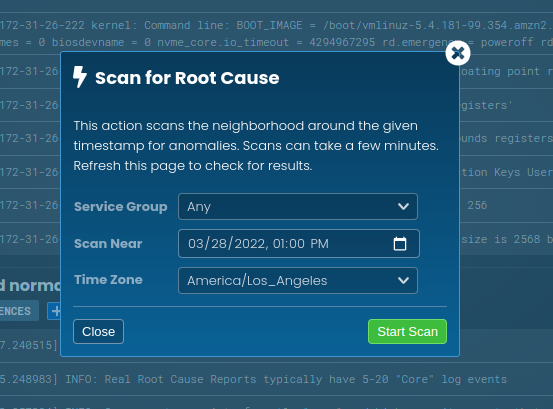The image size is (553, 409).
Task: Click the 'Scan Near' label
Action: pyautogui.click(x=108, y=244)
